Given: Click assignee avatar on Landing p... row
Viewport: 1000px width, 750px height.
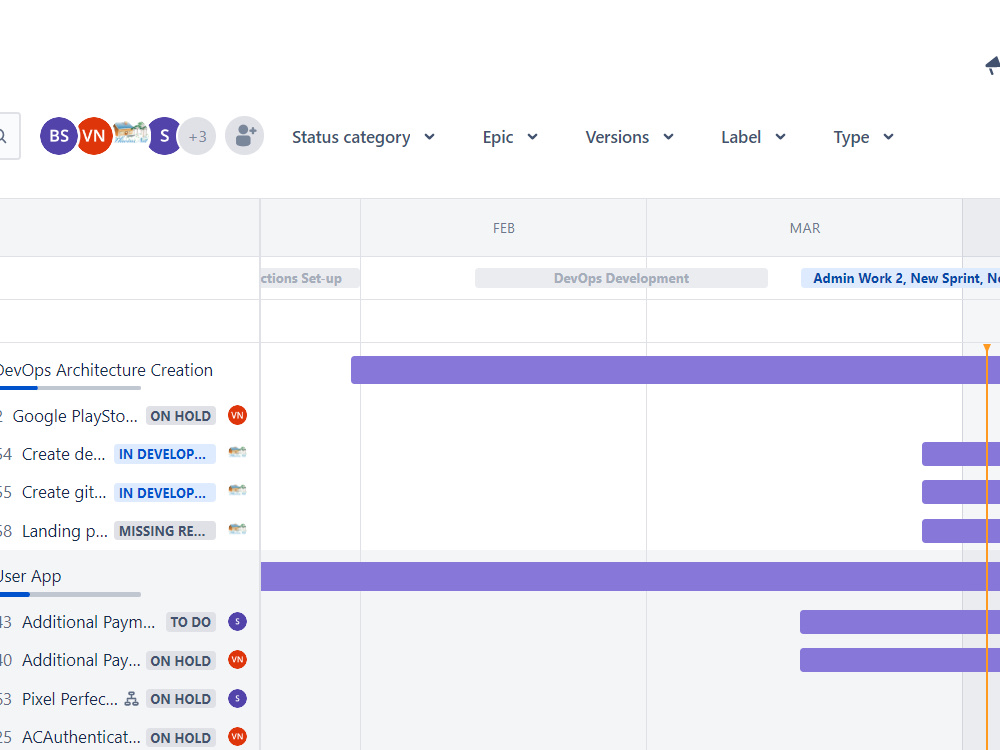Looking at the screenshot, I should [237, 529].
